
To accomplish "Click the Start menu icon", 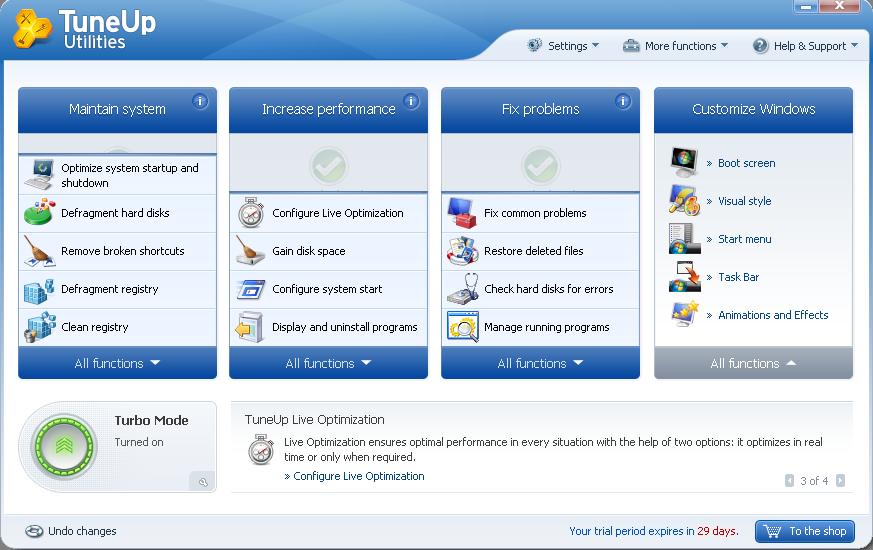I will tap(684, 238).
